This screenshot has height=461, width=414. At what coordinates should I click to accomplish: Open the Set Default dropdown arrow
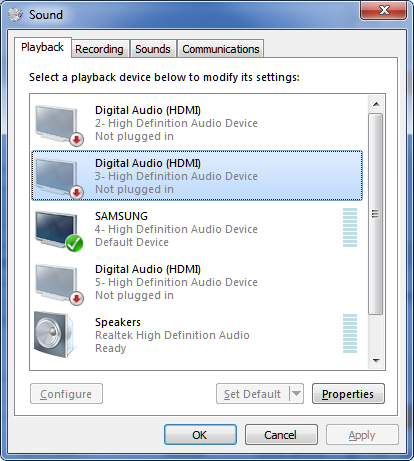tap(296, 394)
